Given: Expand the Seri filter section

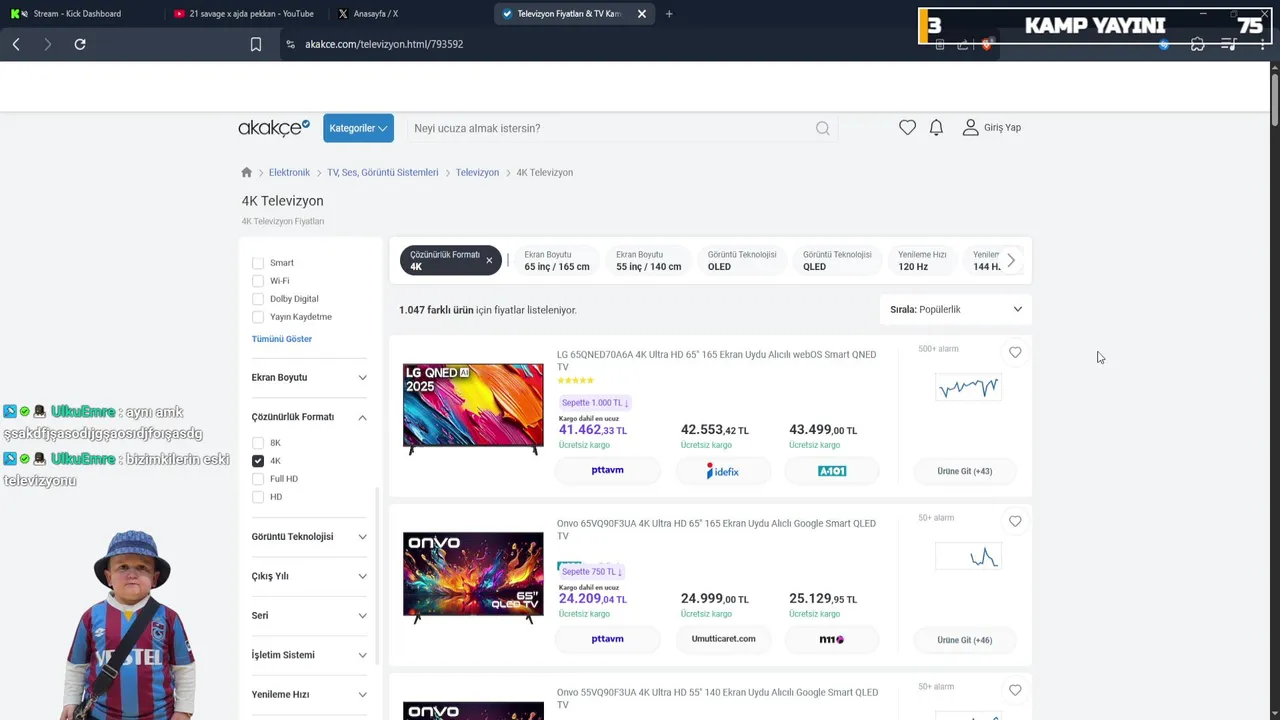Looking at the screenshot, I should (309, 616).
